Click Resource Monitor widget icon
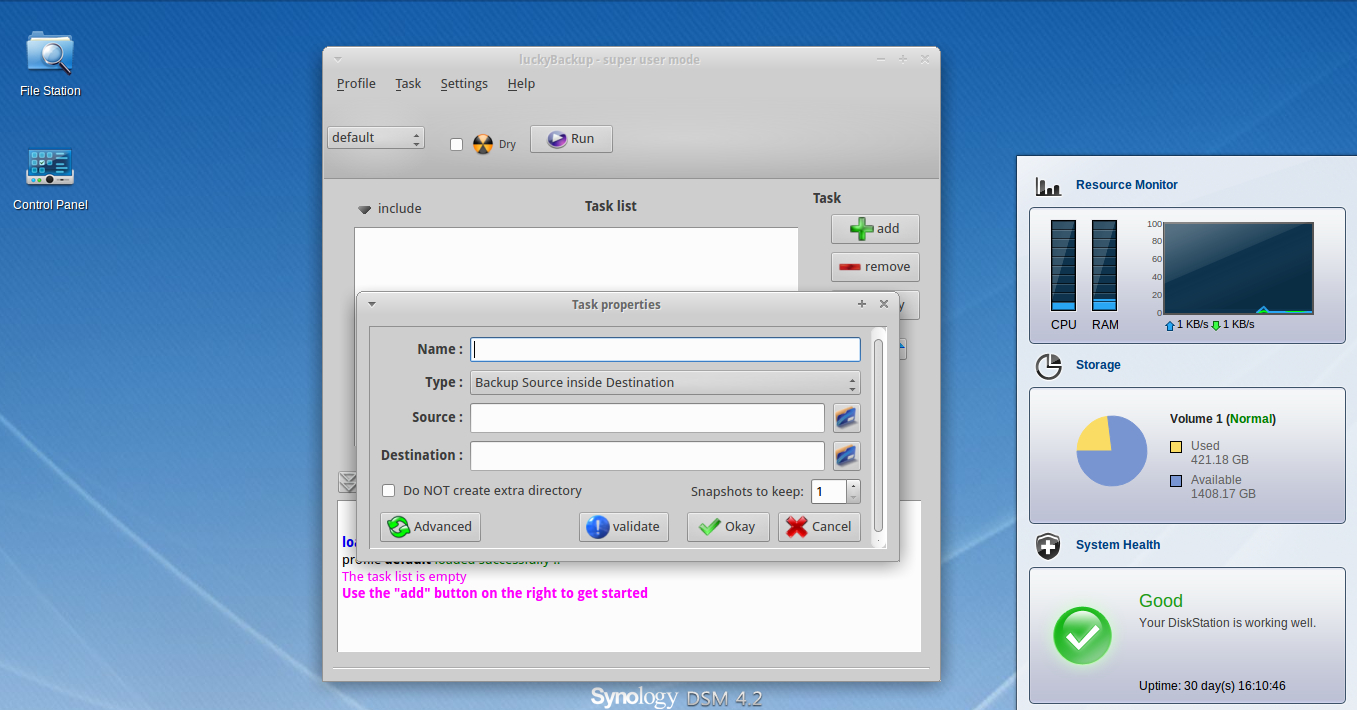This screenshot has width=1357, height=710. (x=1048, y=186)
